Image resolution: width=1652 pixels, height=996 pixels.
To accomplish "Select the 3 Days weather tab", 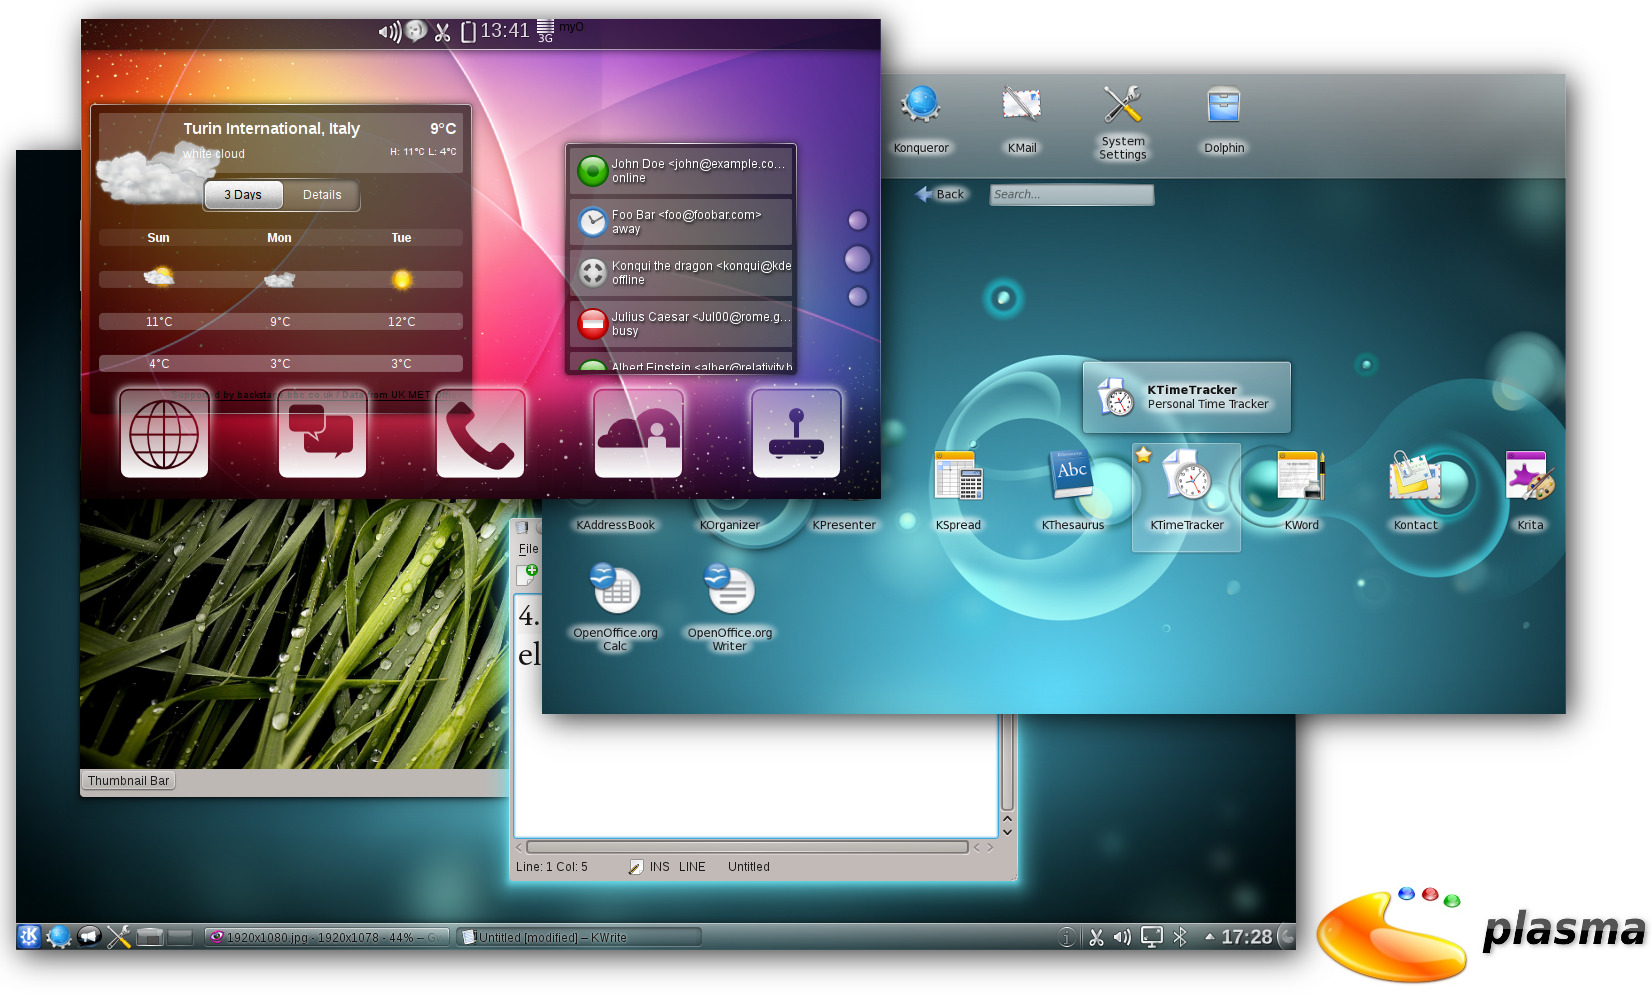I will point(243,195).
